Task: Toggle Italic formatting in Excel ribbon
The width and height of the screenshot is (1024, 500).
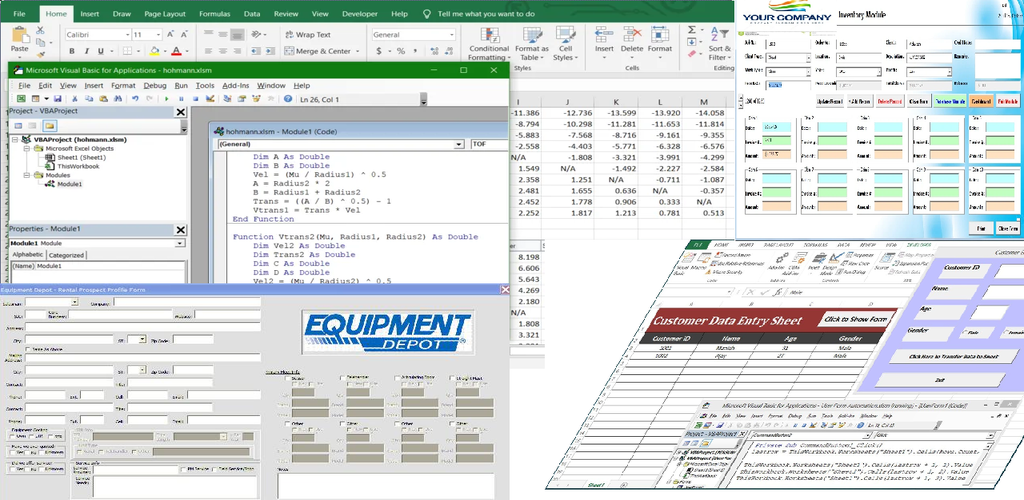Action: [x=86, y=51]
